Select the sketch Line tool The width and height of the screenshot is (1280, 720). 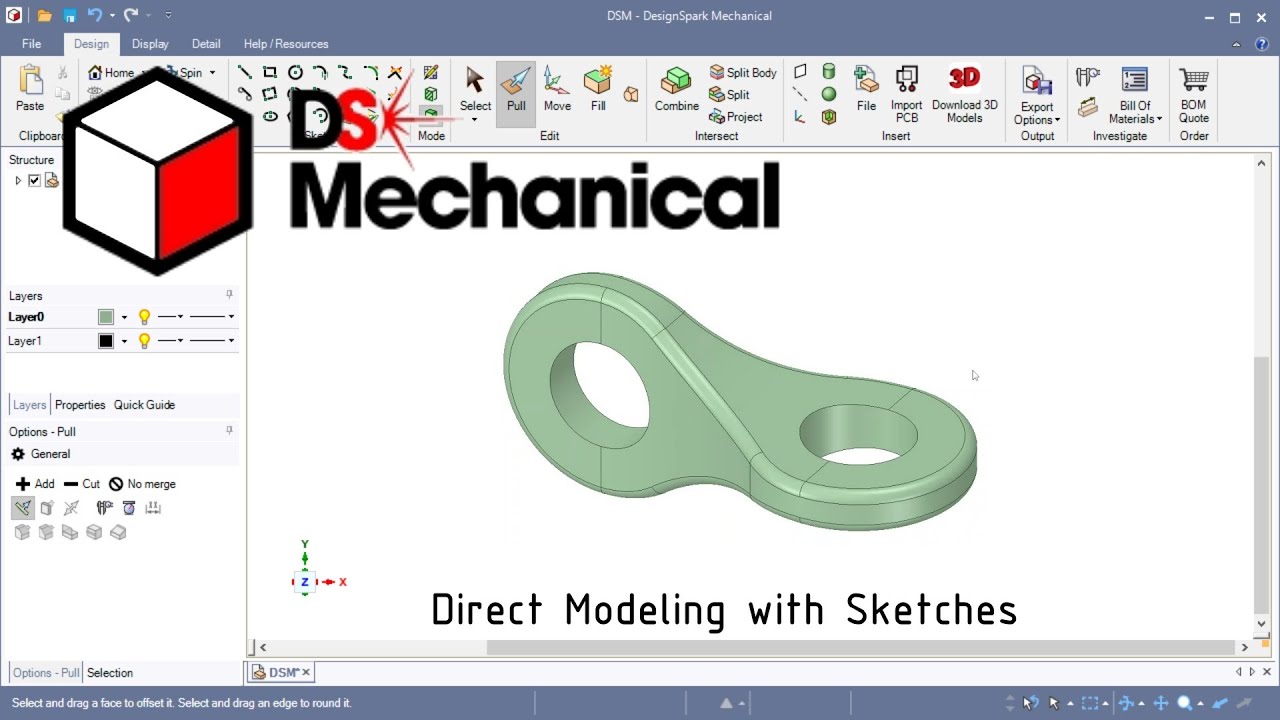[x=244, y=72]
